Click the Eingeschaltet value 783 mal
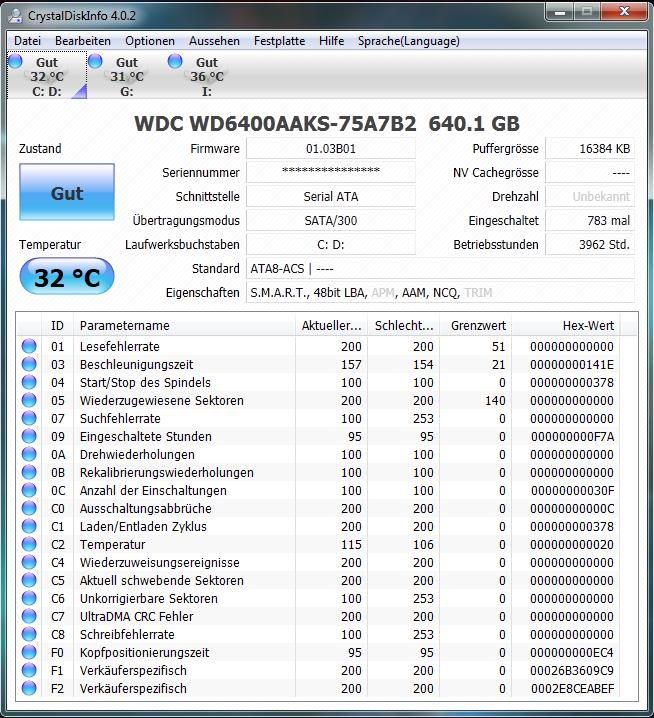Viewport: 654px width, 718px height. click(x=590, y=221)
